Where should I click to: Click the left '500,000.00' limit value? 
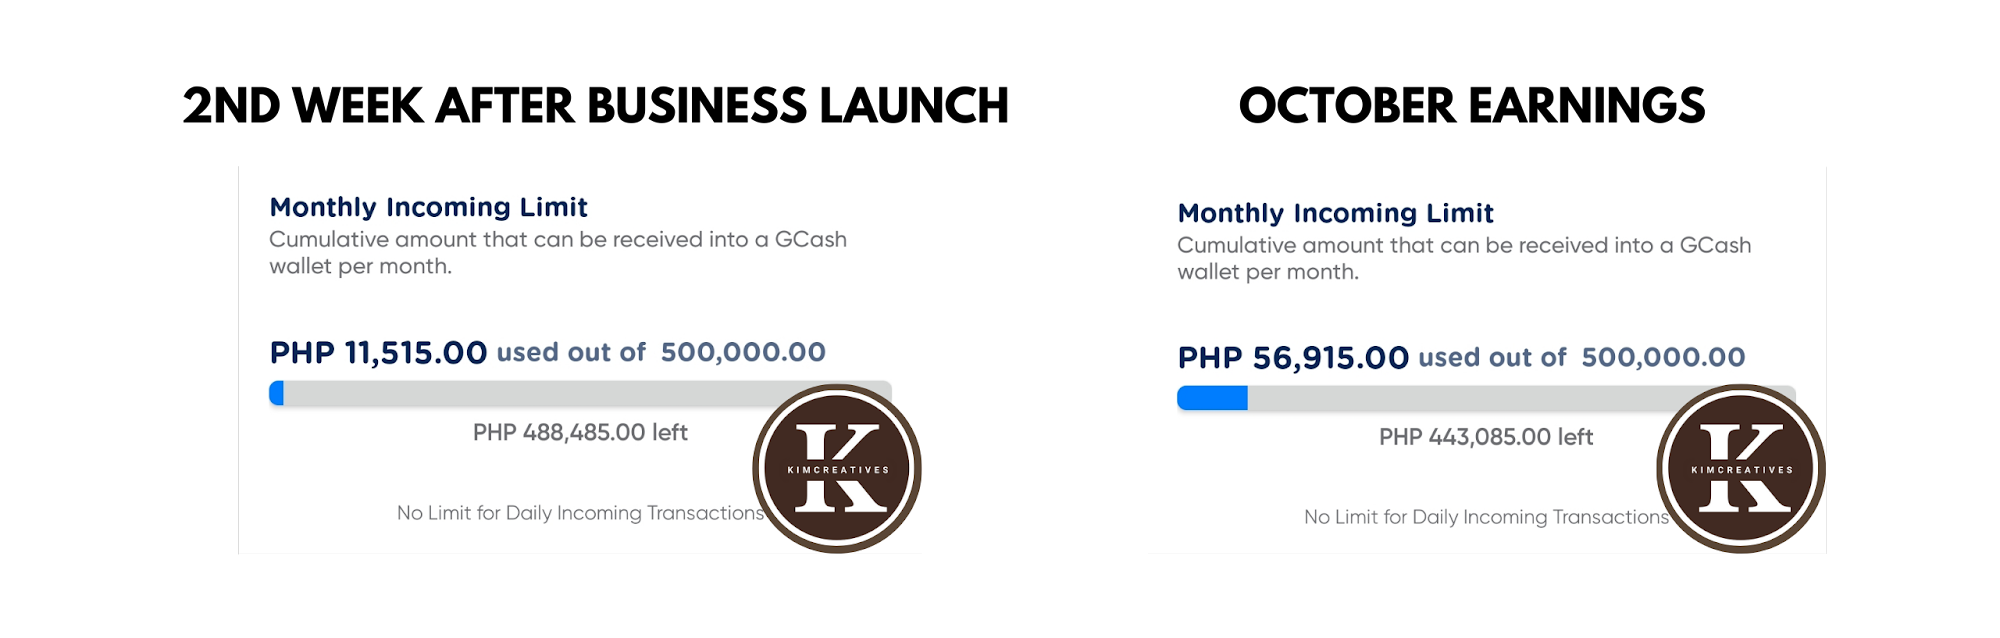pos(743,352)
